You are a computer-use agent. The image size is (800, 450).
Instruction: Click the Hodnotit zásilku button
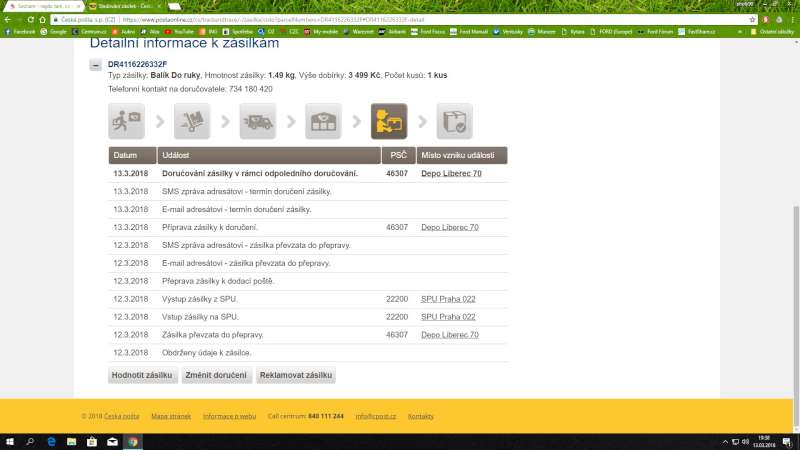coord(142,376)
